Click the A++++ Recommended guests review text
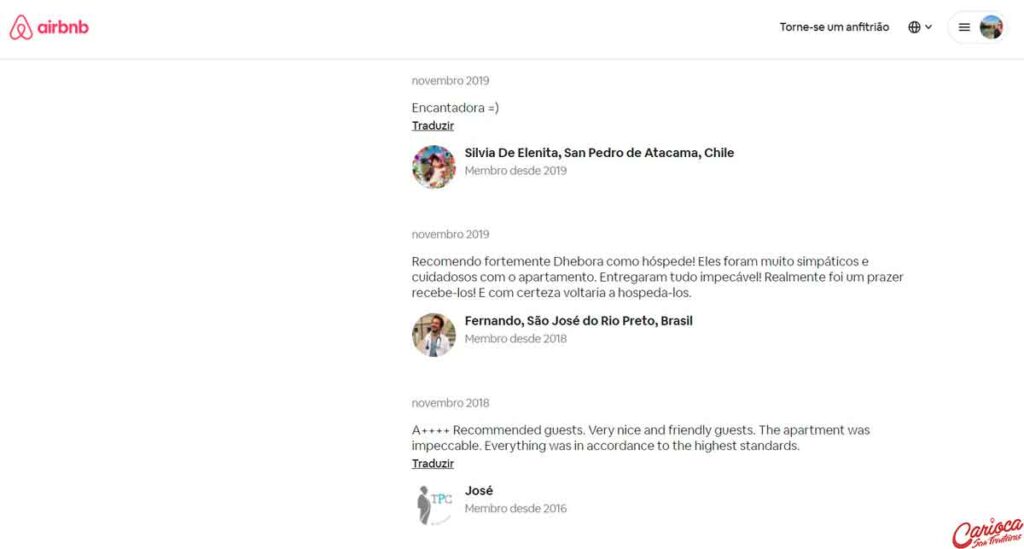Image resolution: width=1024 pixels, height=549 pixels. coord(640,437)
